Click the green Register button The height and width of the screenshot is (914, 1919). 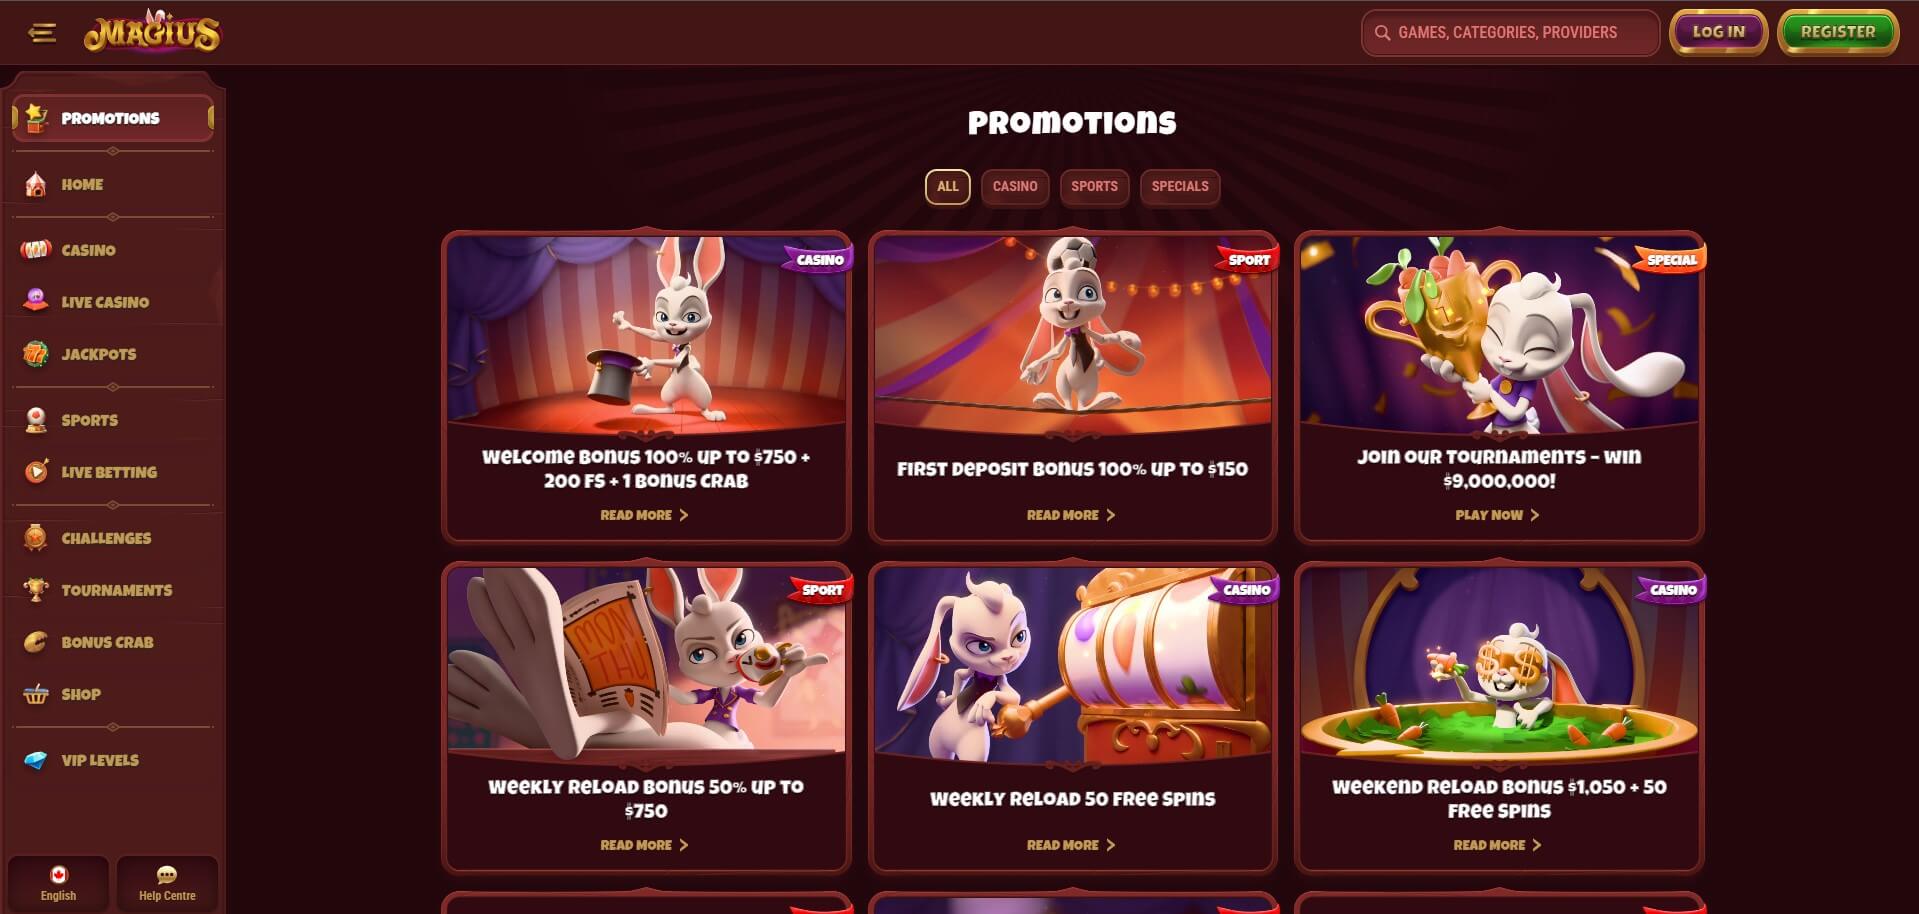pyautogui.click(x=1838, y=32)
